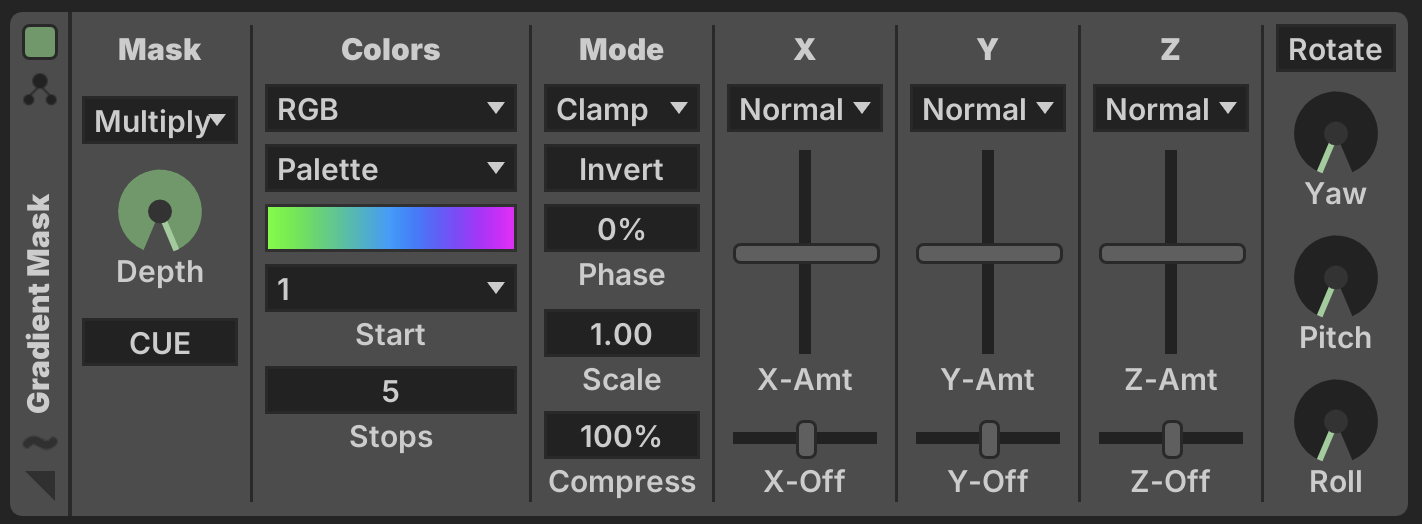
Task: Click the Depth knob
Action: 160,212
